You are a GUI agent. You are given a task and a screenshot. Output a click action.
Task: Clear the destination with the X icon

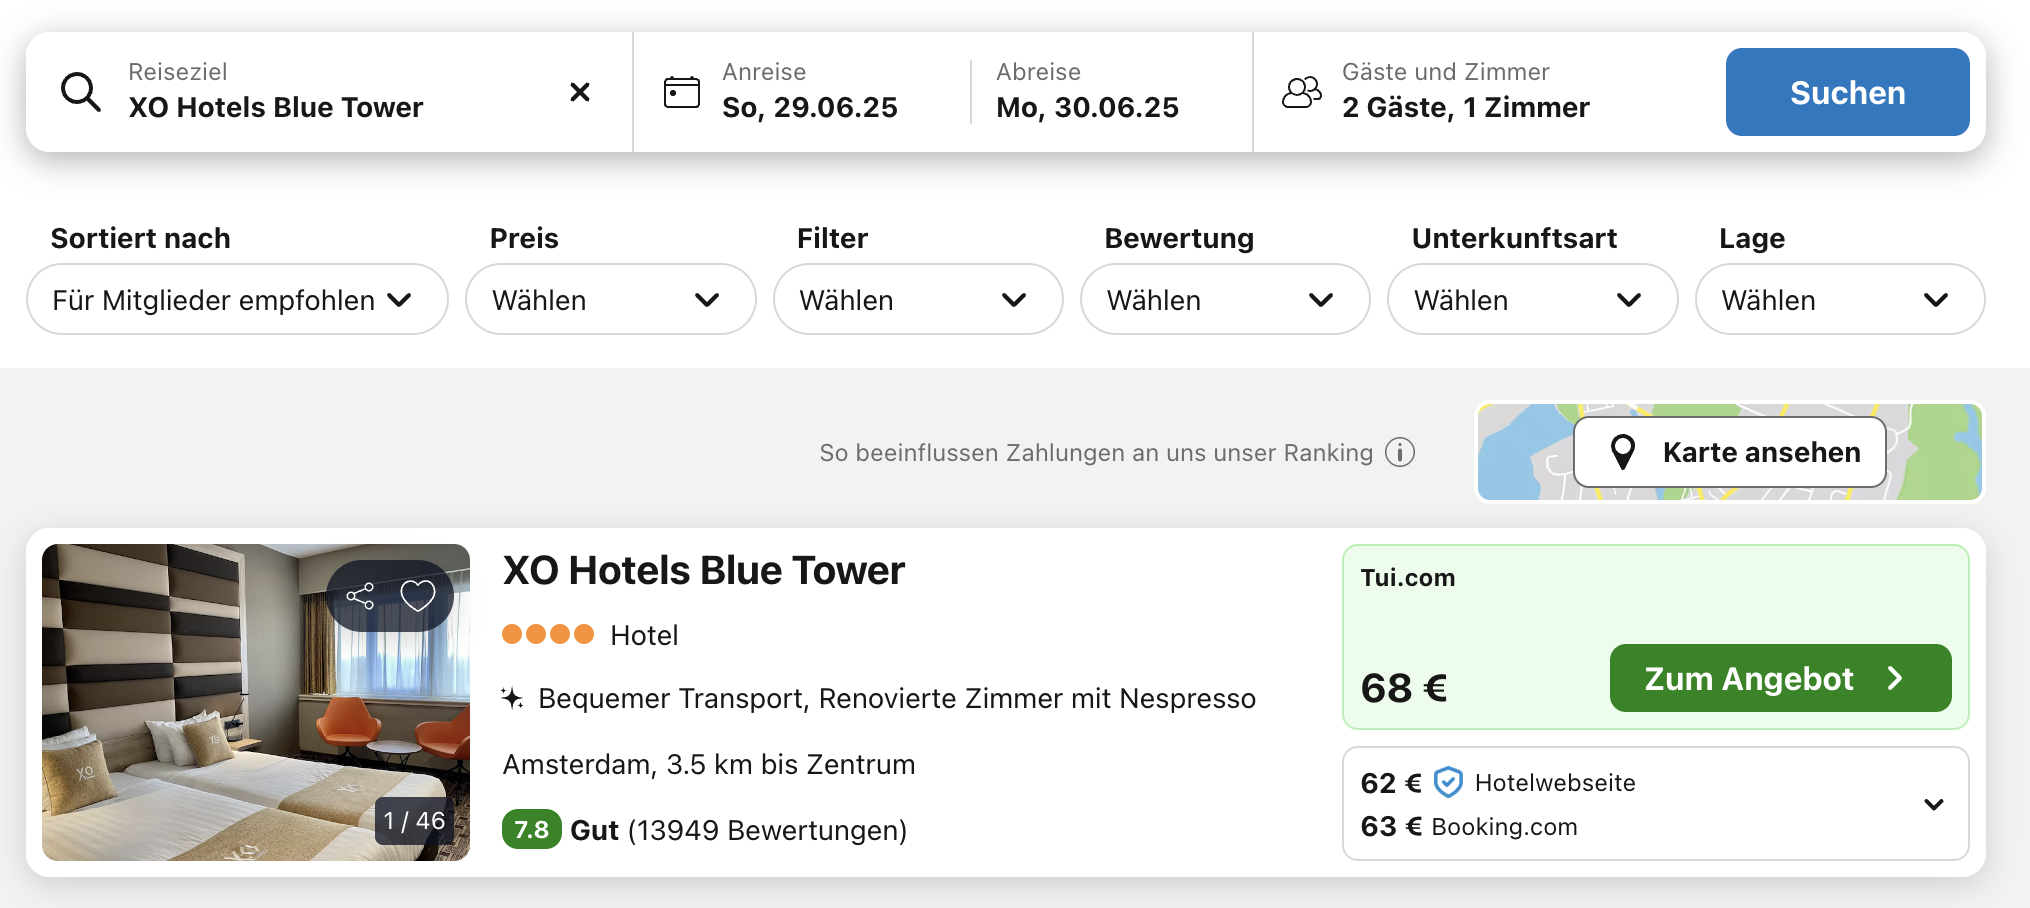(580, 92)
